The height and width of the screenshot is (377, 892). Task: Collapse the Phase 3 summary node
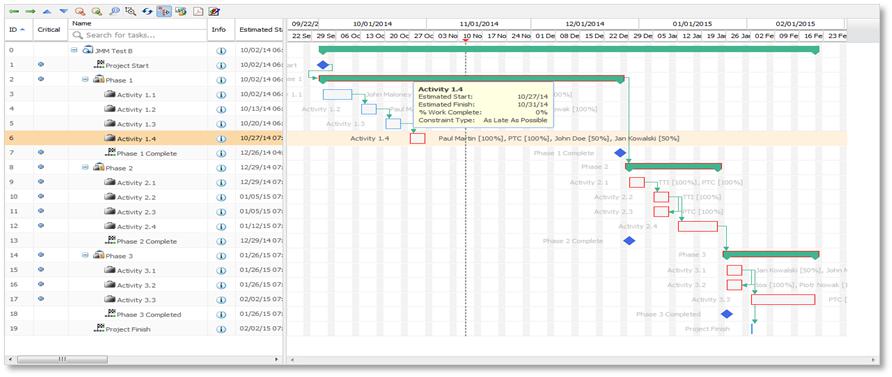(85, 255)
